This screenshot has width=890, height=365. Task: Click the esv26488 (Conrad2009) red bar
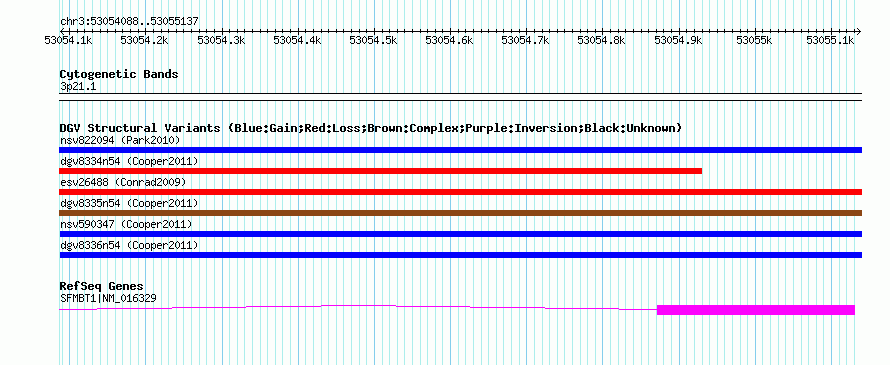coord(460,192)
